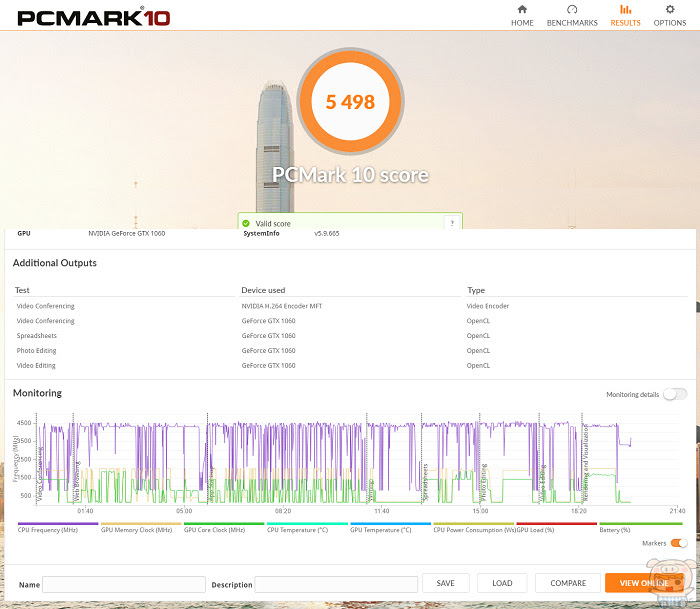700x609 pixels.
Task: Click the gear icon above Options
Action: coord(670,9)
